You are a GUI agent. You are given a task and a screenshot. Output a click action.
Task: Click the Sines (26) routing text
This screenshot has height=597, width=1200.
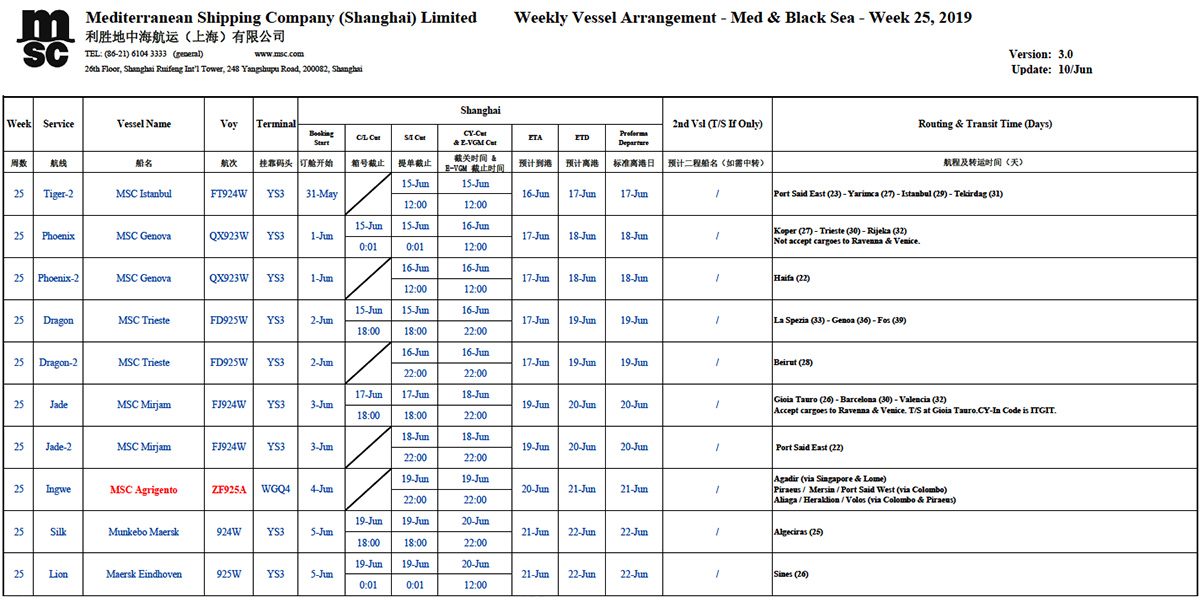pos(791,574)
